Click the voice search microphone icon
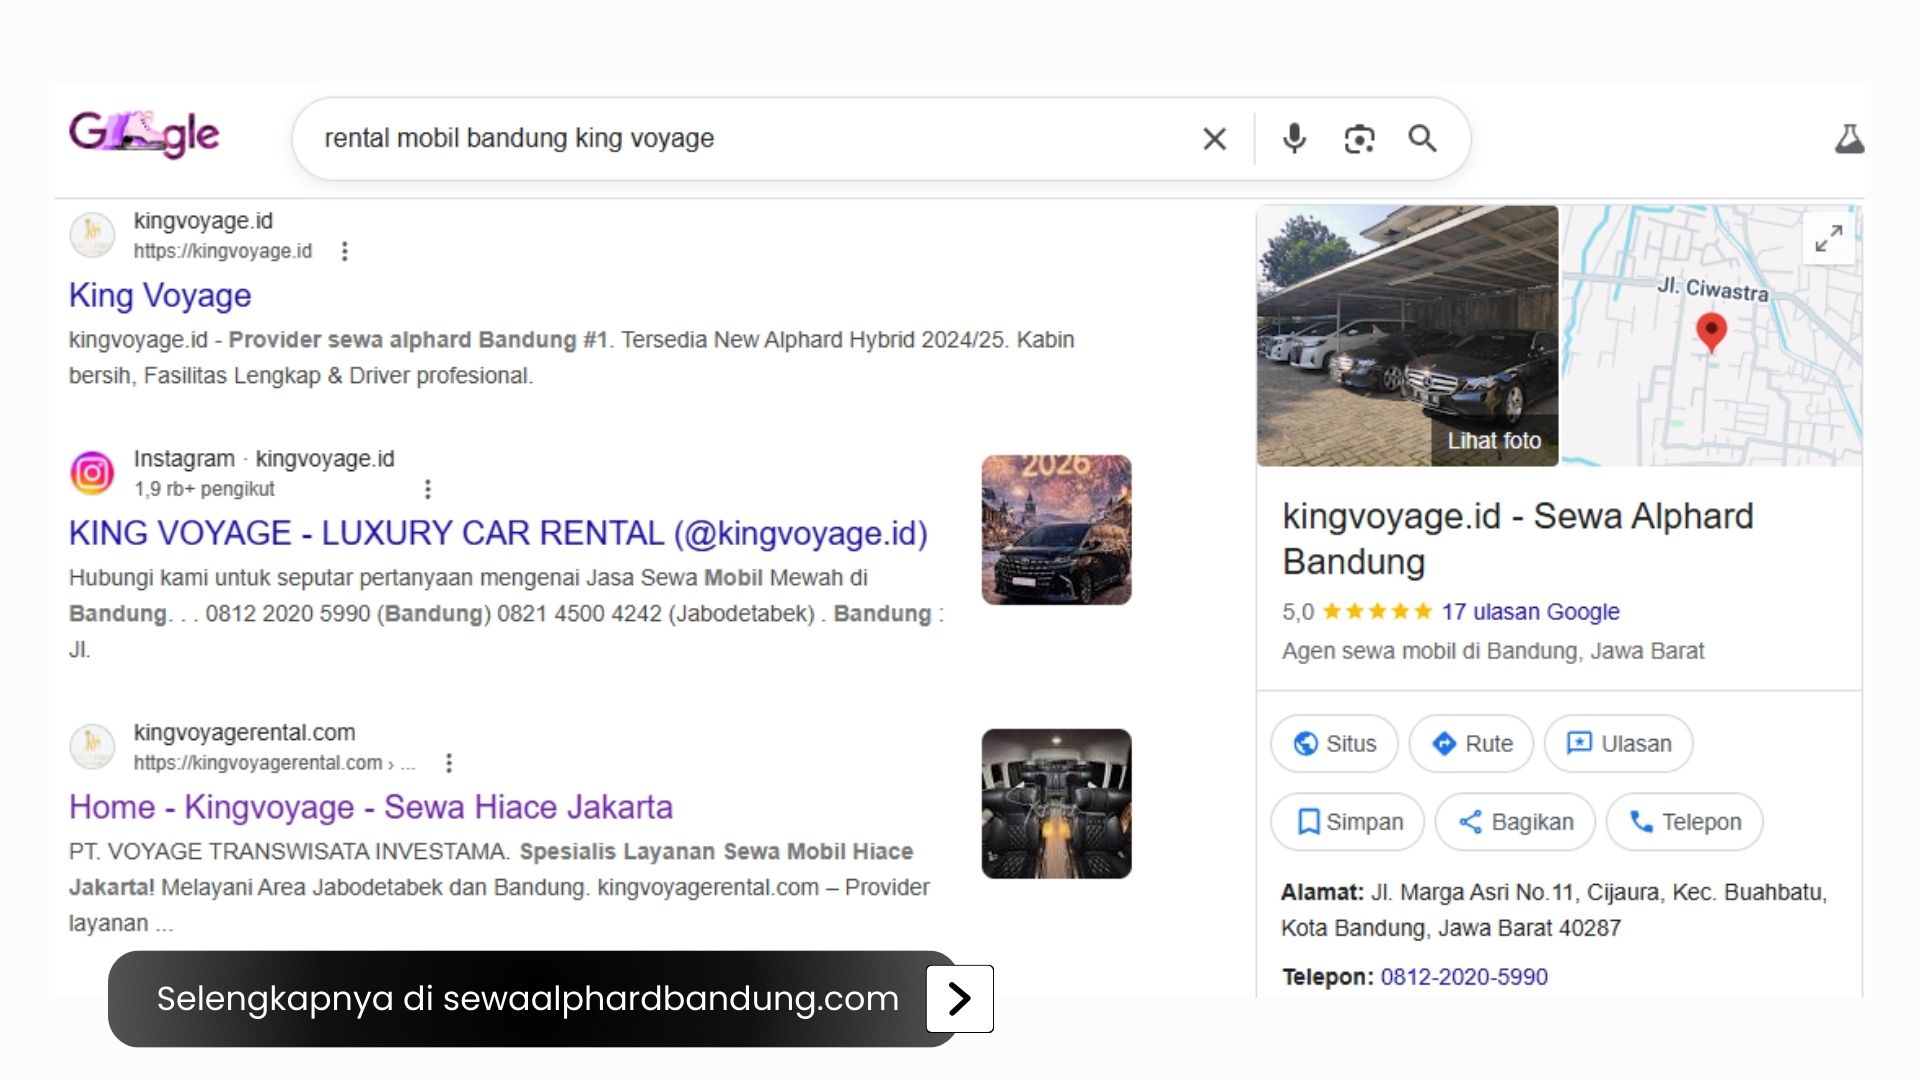Viewport: 1920px width, 1080px height. [x=1294, y=139]
